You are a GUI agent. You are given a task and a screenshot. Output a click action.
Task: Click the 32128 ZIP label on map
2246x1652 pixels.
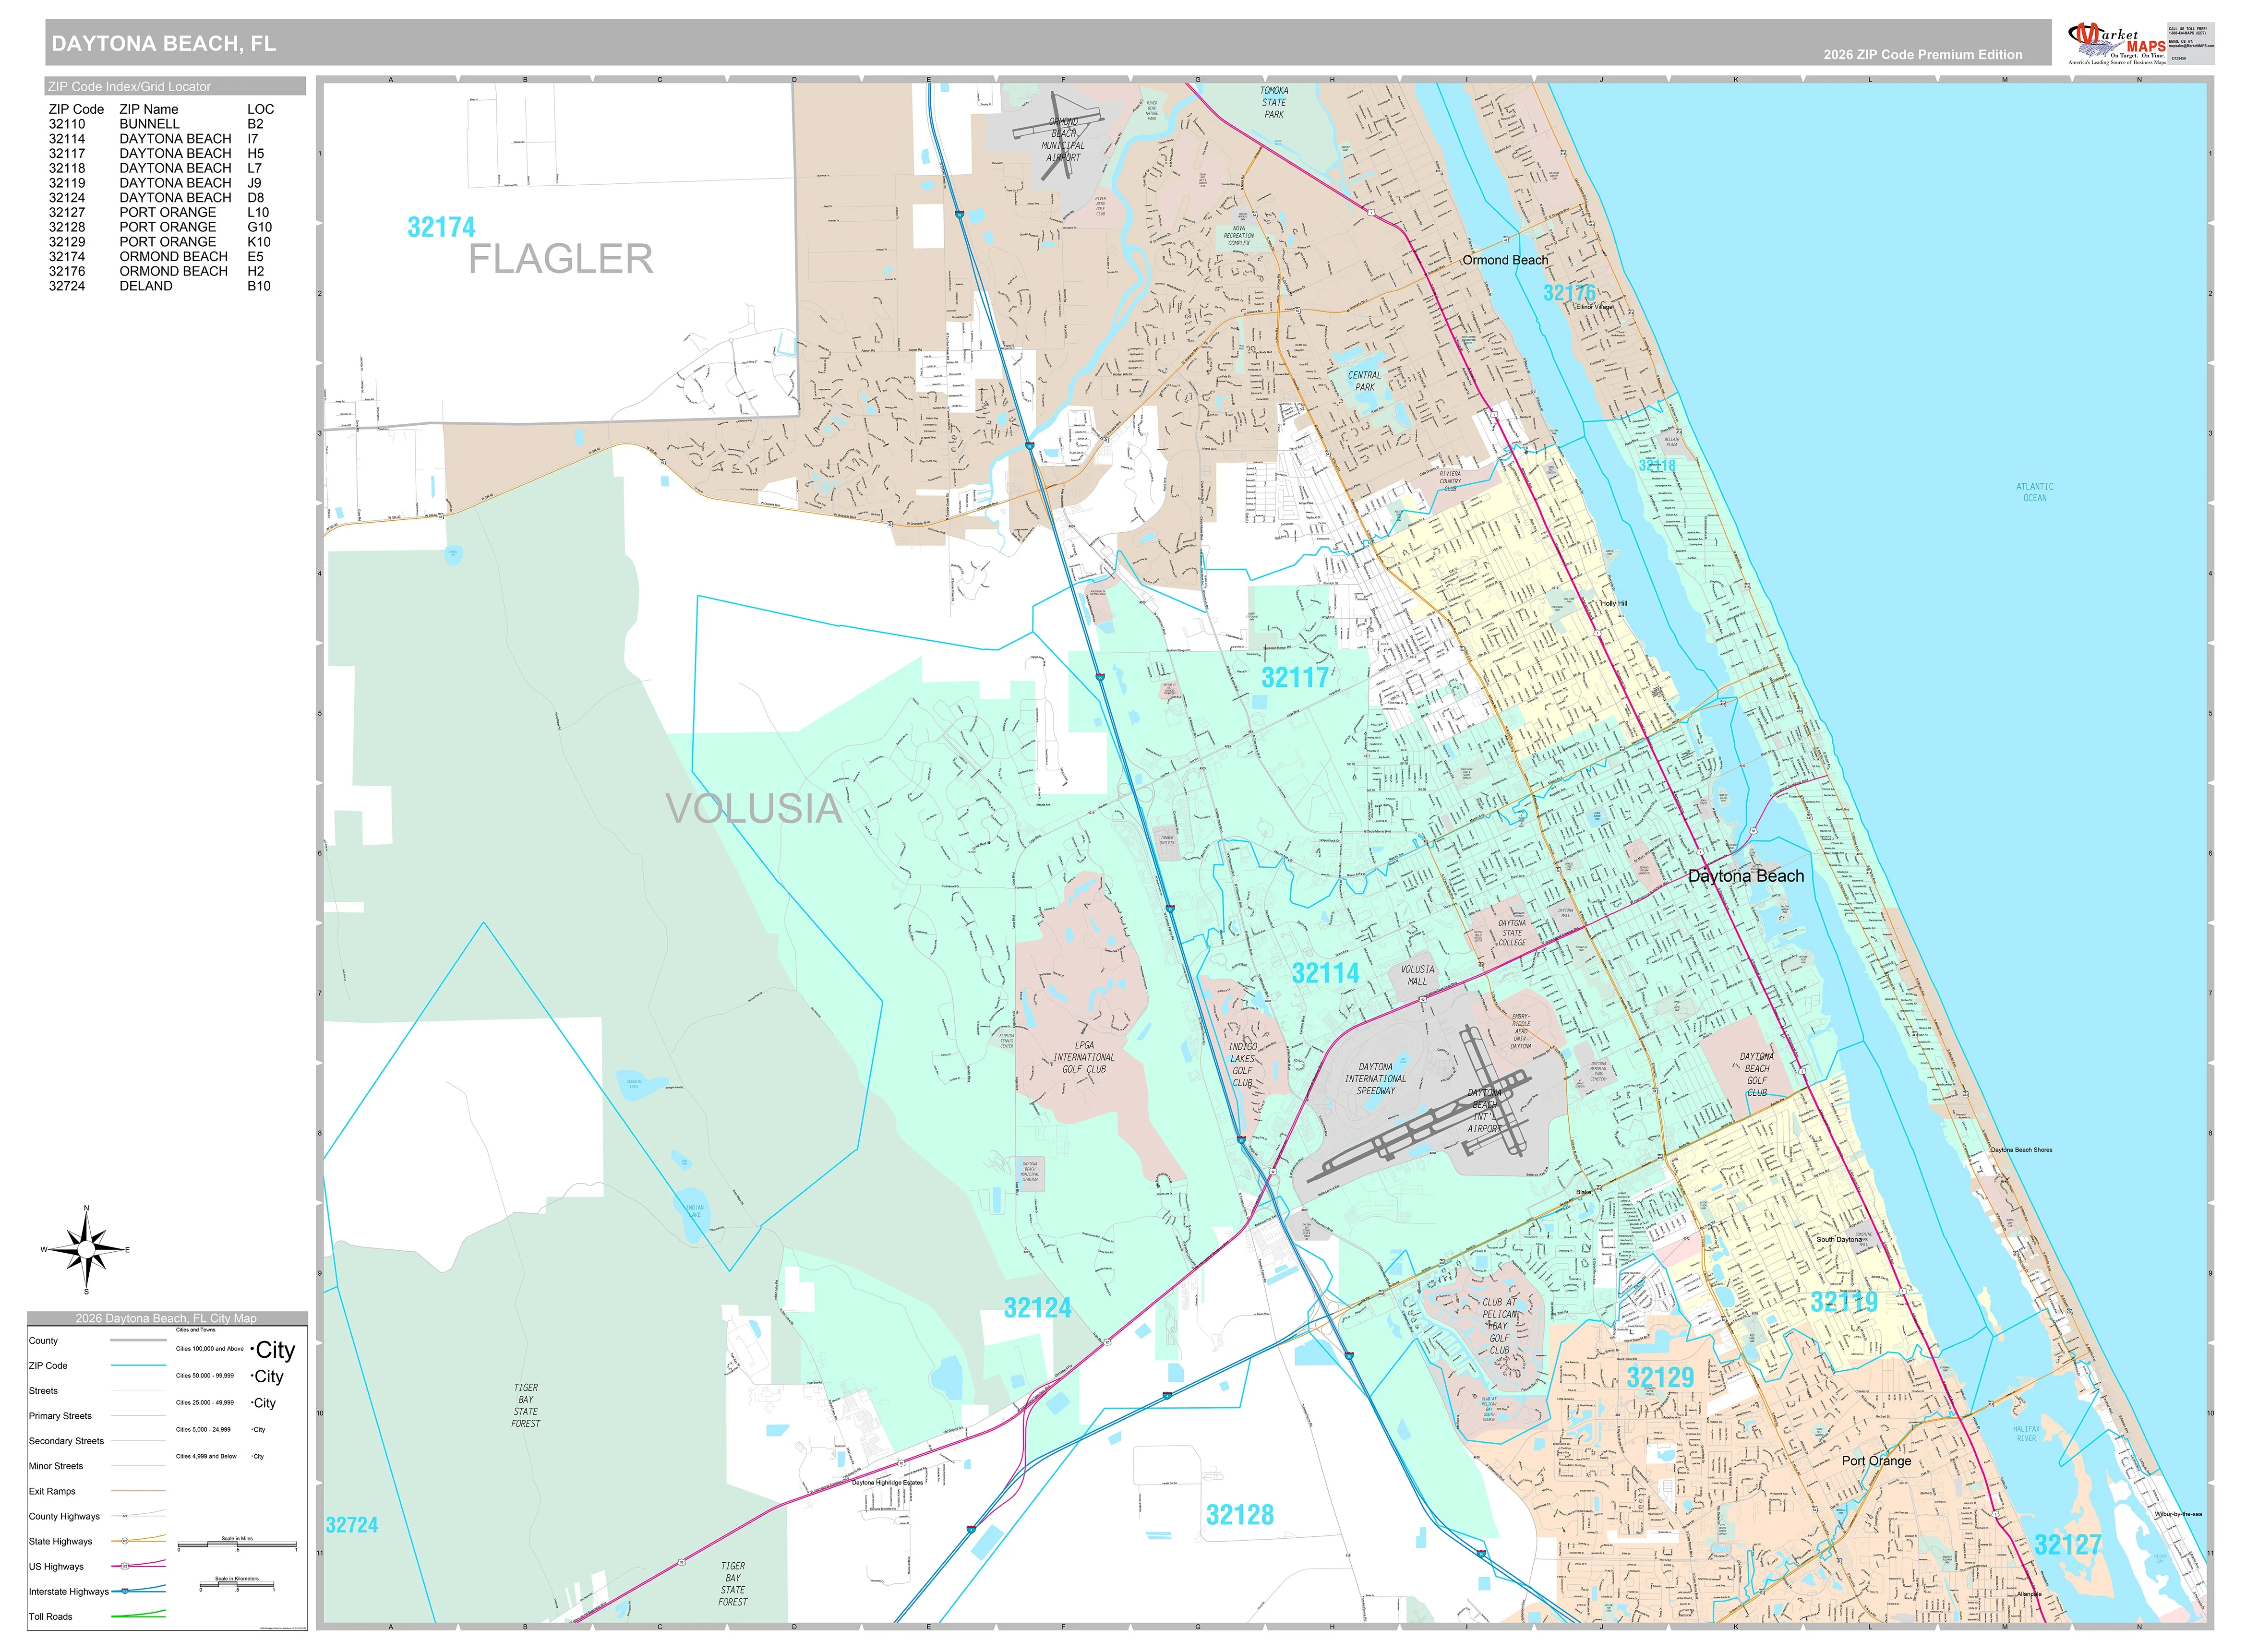pos(1240,1515)
